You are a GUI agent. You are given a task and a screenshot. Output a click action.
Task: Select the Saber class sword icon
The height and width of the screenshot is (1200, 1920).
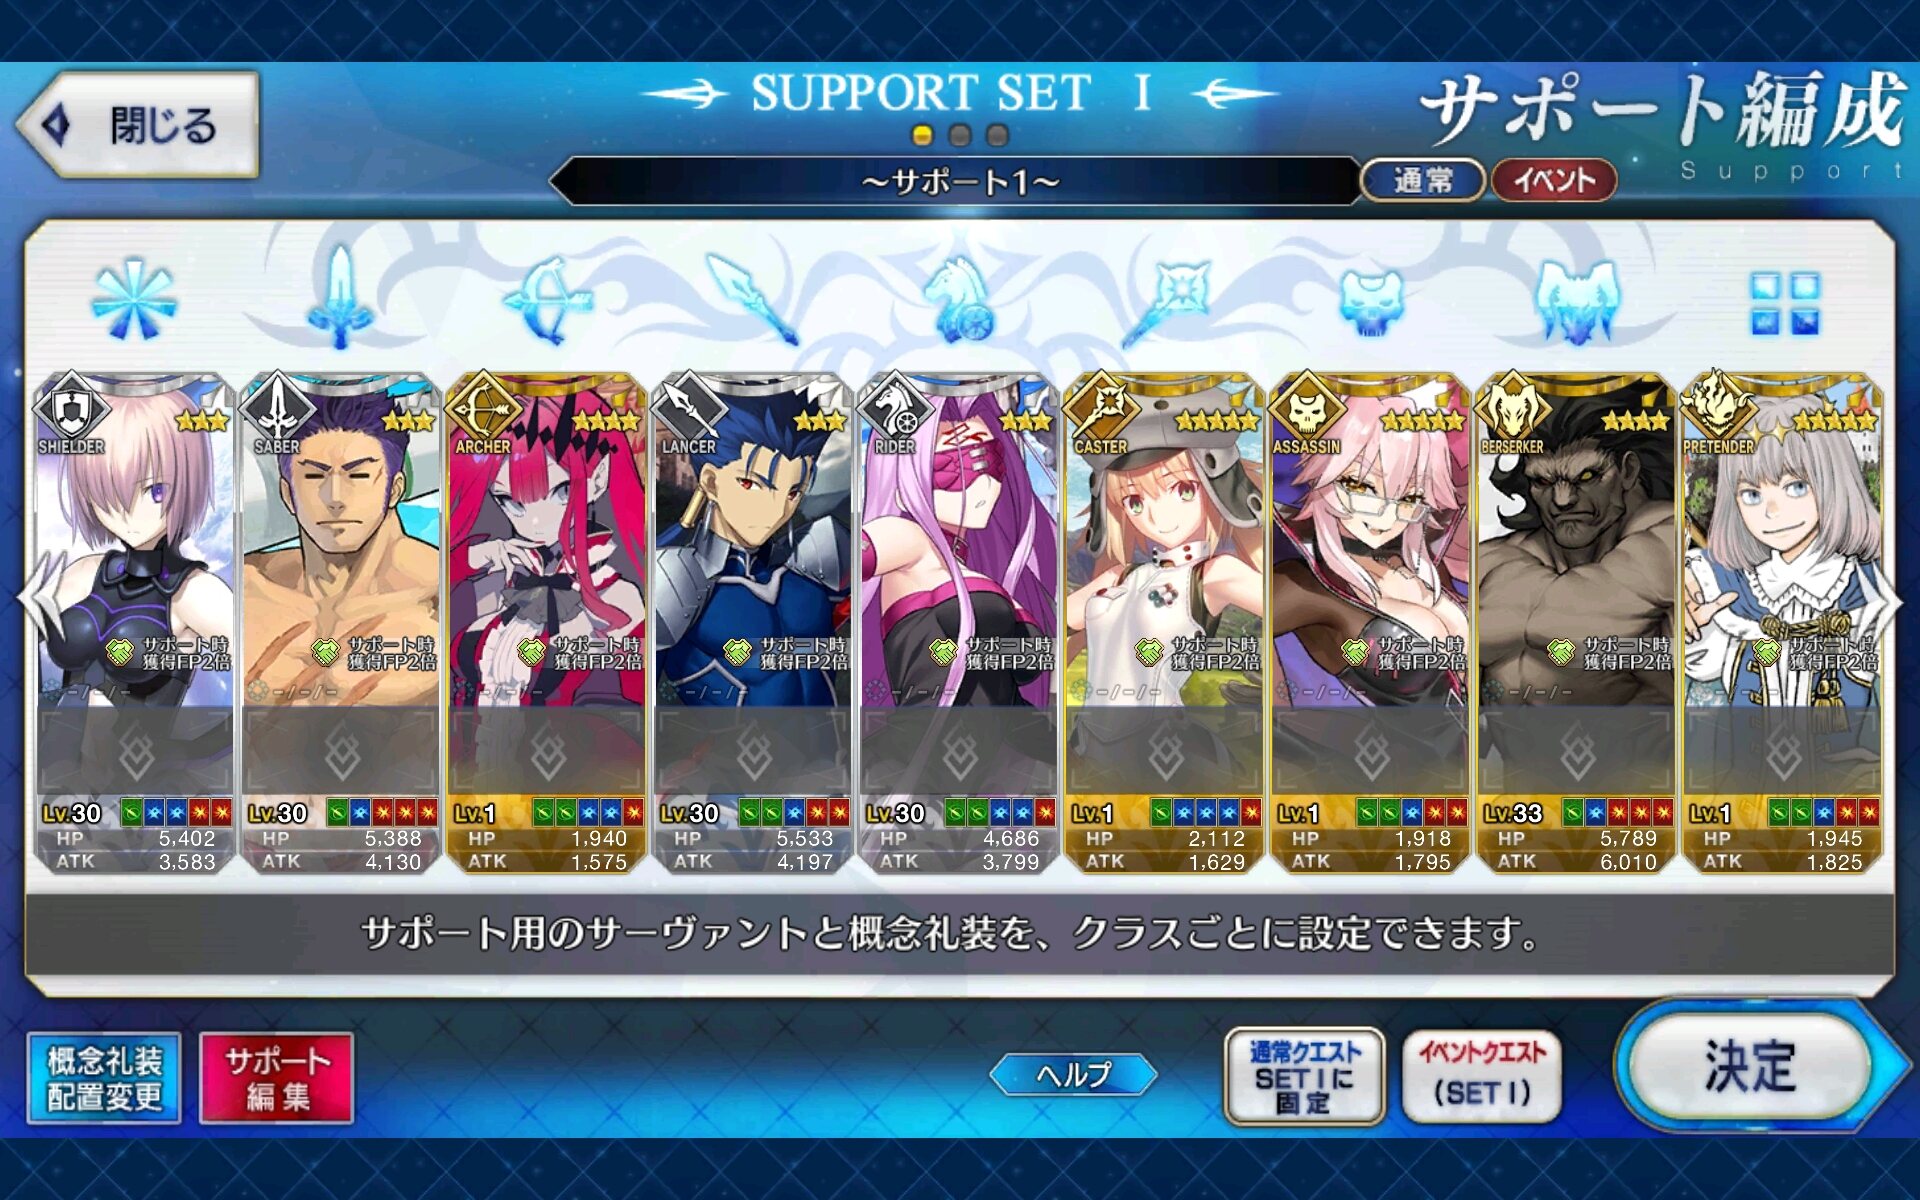coord(341,297)
